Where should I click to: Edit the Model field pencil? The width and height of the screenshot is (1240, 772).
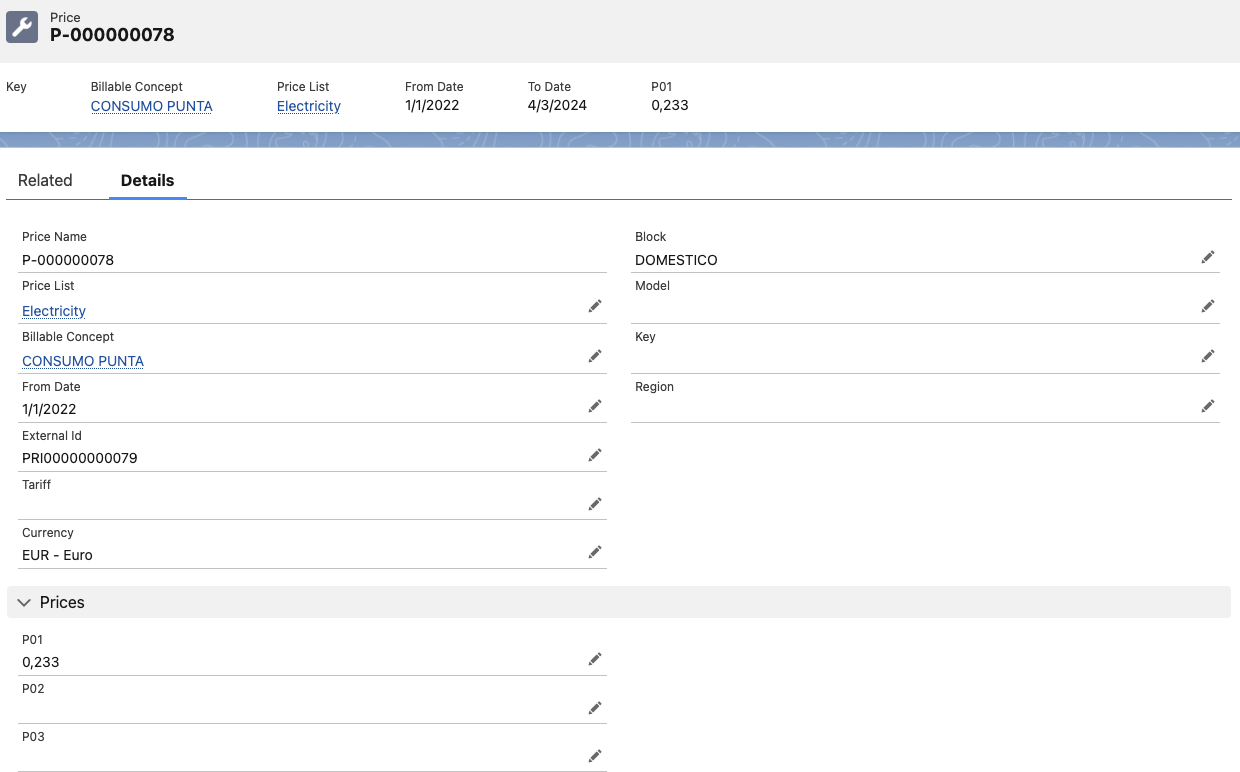tap(1208, 306)
